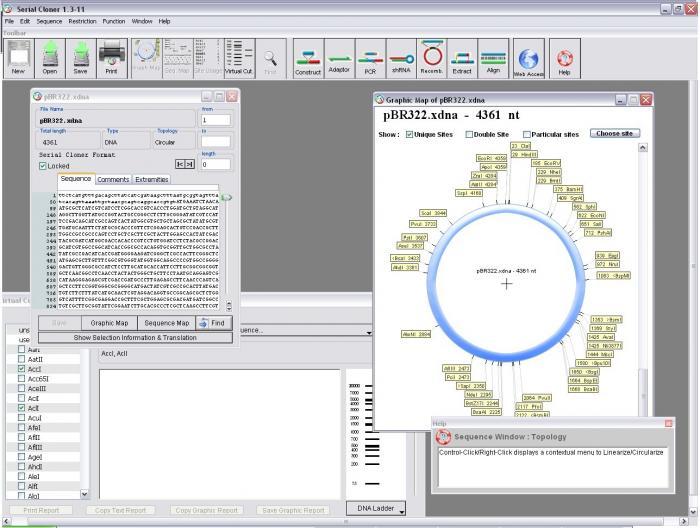Print using the Print toolbar icon

coord(112,58)
